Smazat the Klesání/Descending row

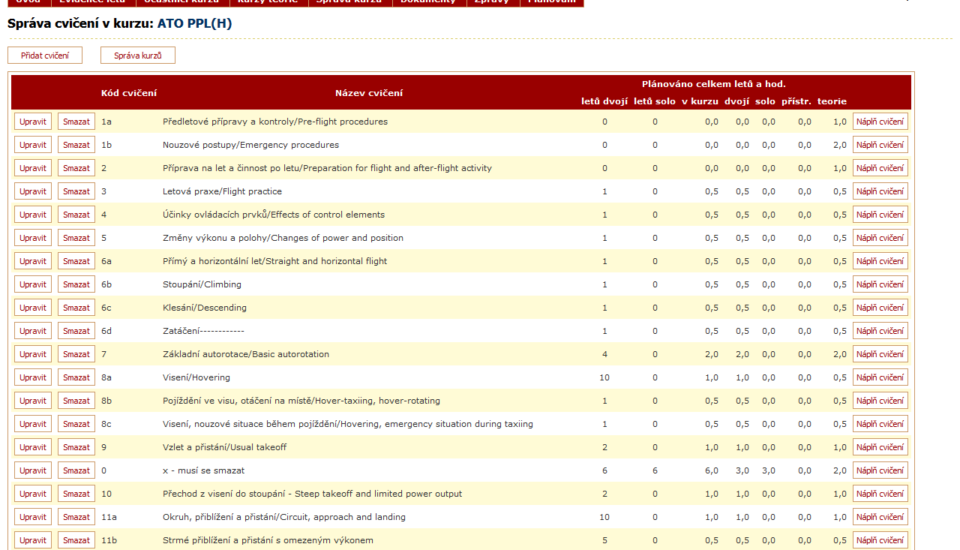pos(76,307)
